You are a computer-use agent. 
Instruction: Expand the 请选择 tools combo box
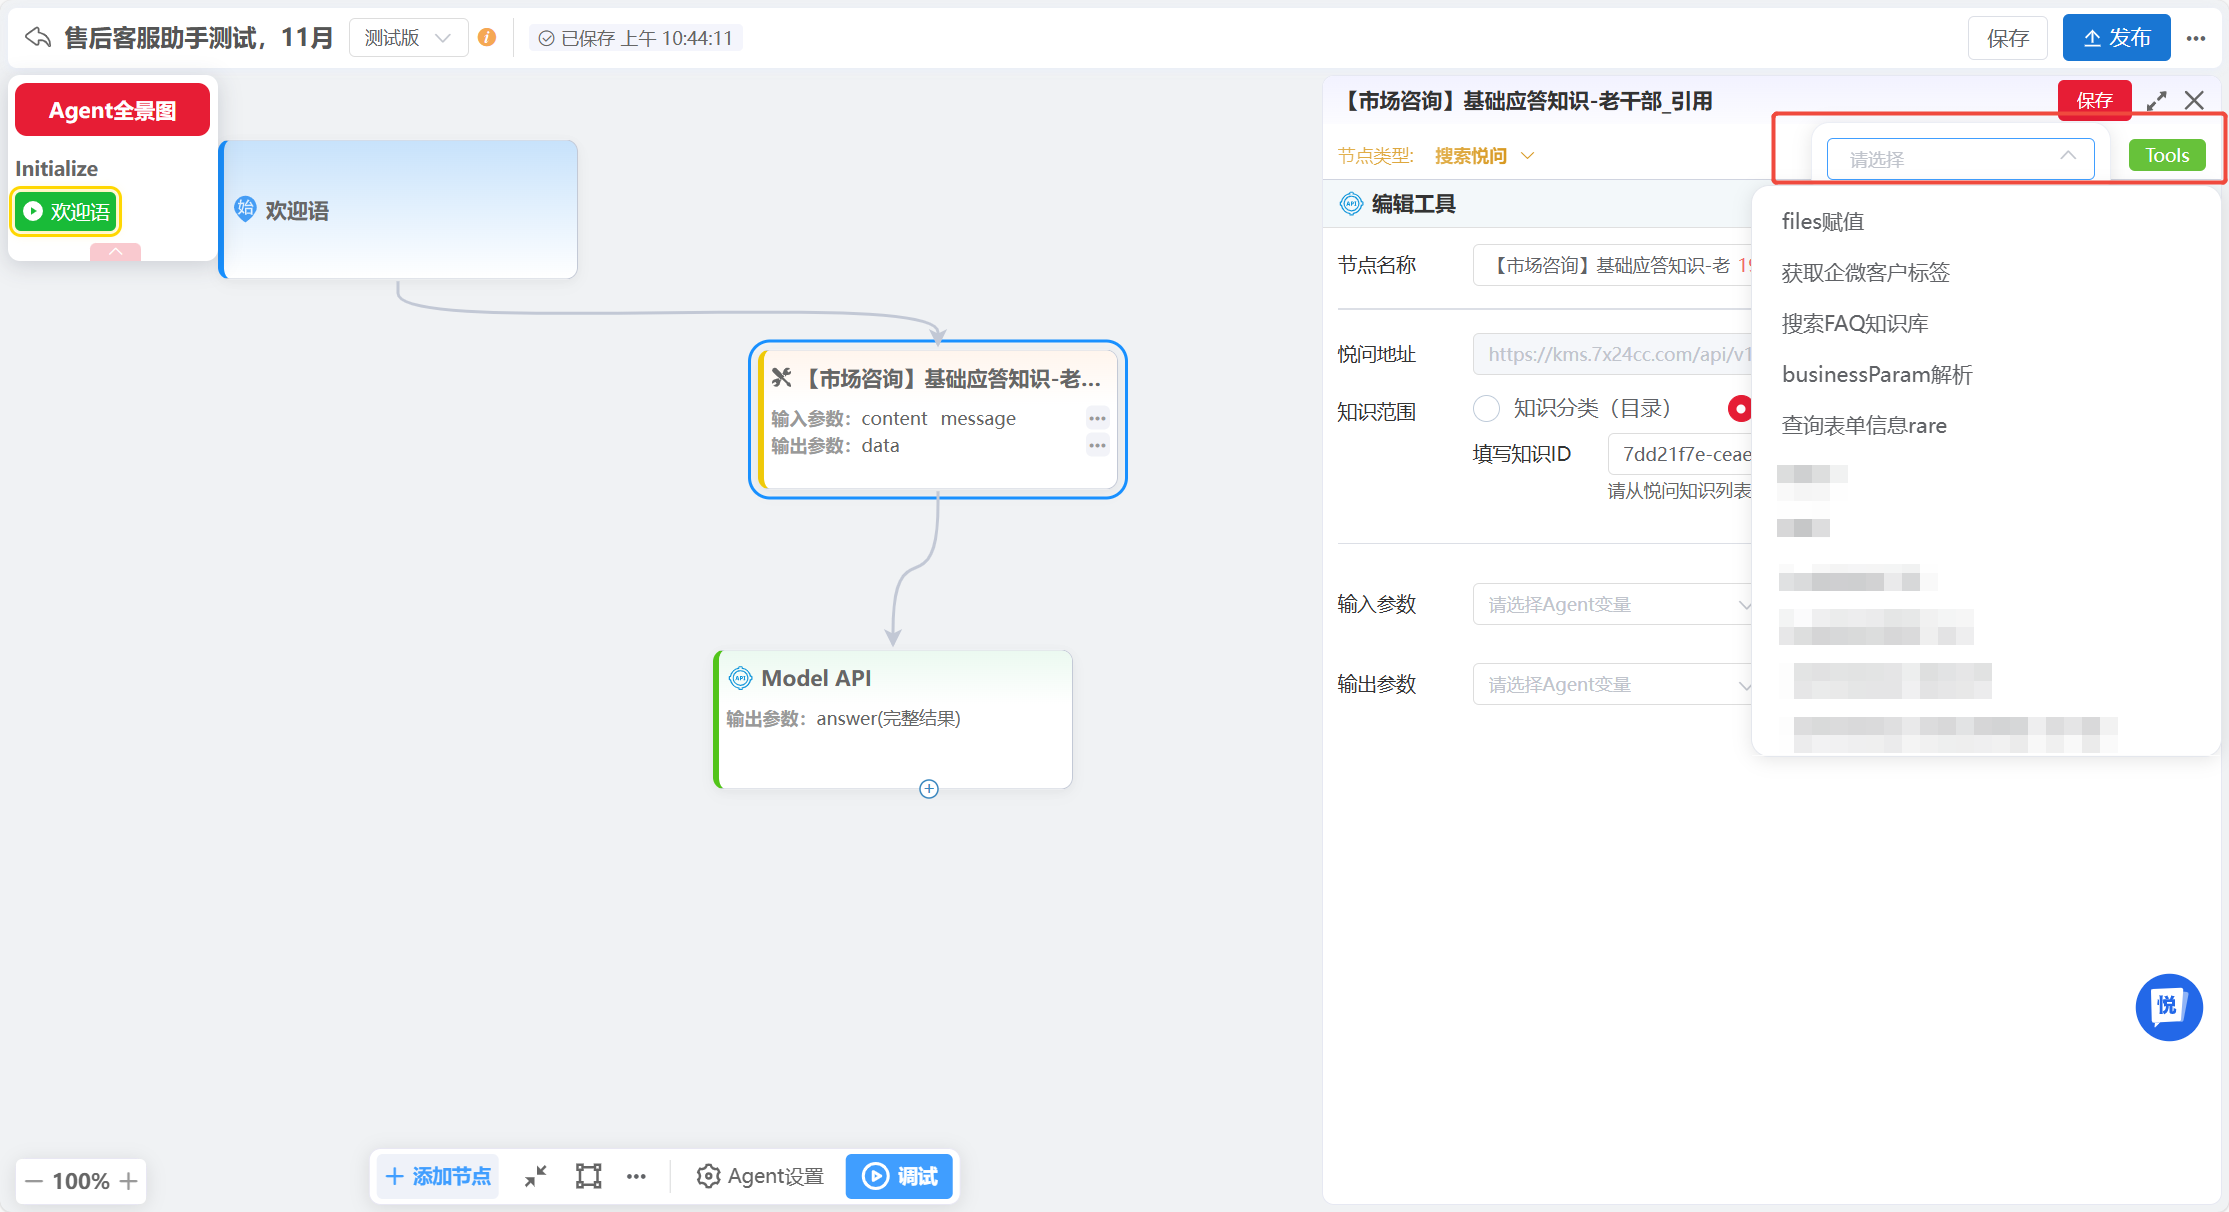coord(1960,158)
